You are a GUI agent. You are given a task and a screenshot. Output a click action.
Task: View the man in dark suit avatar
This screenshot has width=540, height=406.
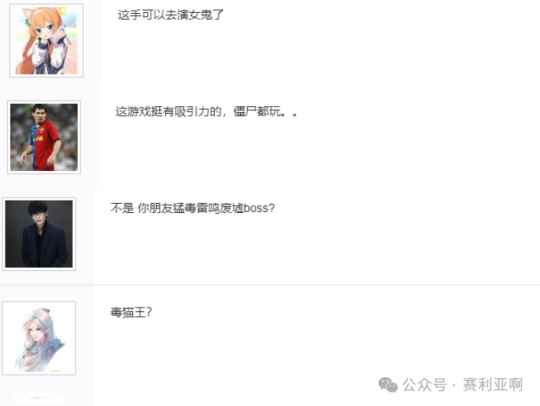(x=39, y=234)
